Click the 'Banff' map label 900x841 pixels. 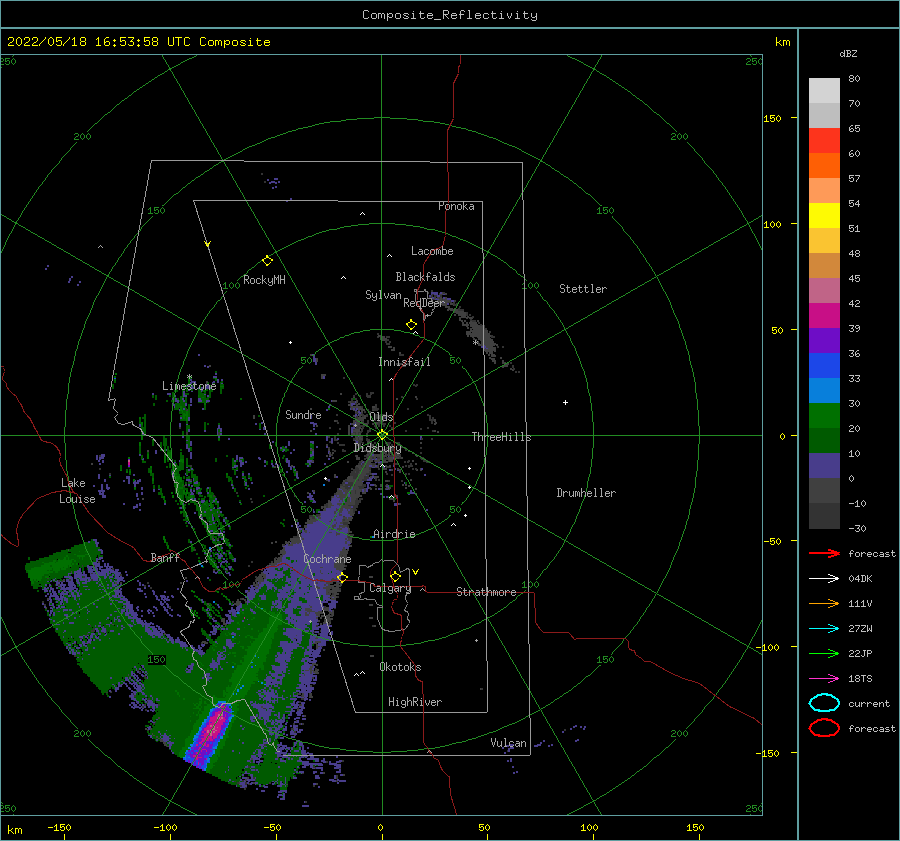(165, 557)
